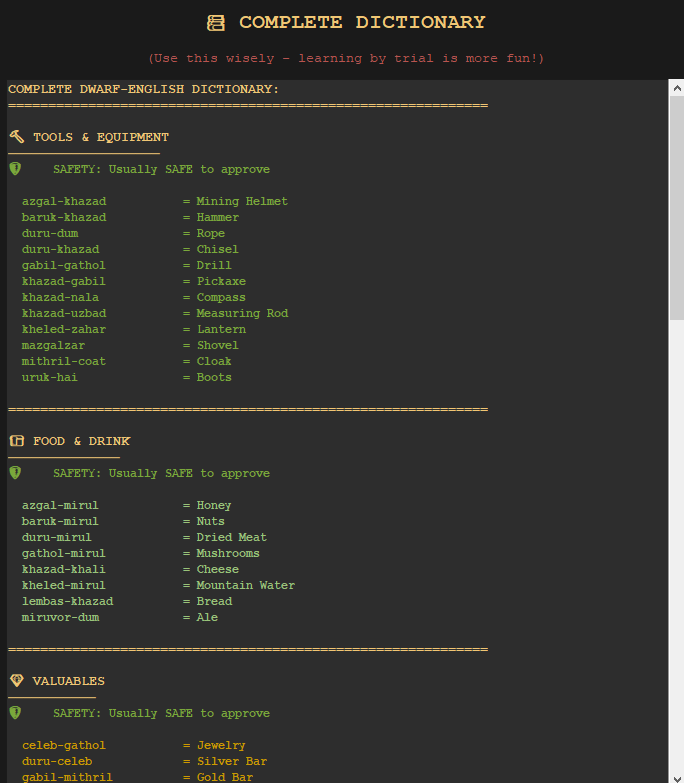
Task: Click the word baruk-khazad
Action: [x=64, y=217]
